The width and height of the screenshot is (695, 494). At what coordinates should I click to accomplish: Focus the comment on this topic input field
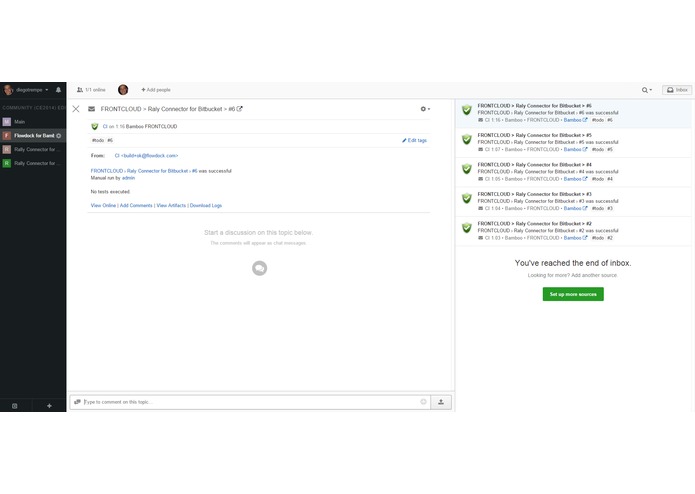[x=250, y=402]
